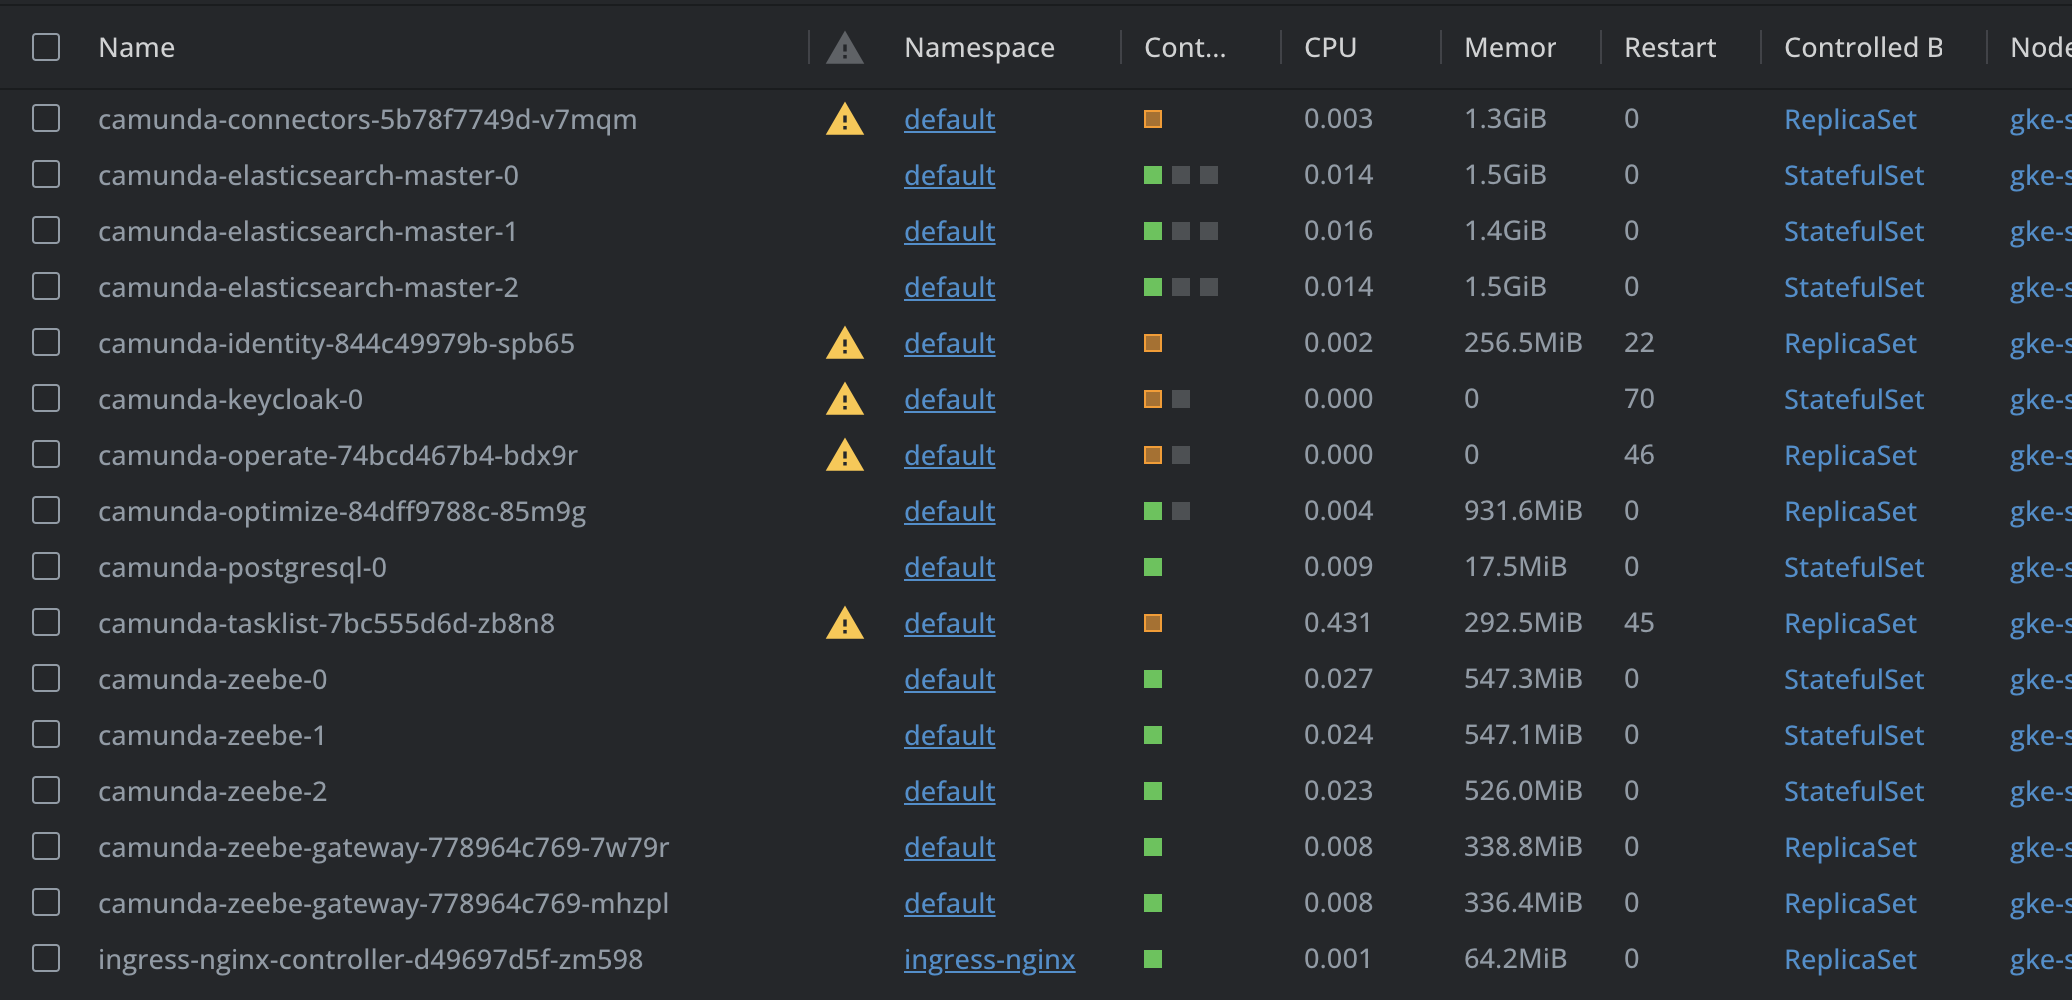Viewport: 2072px width, 1000px height.
Task: Open ReplicaSet link for camunda-tasklist row
Action: tap(1850, 623)
